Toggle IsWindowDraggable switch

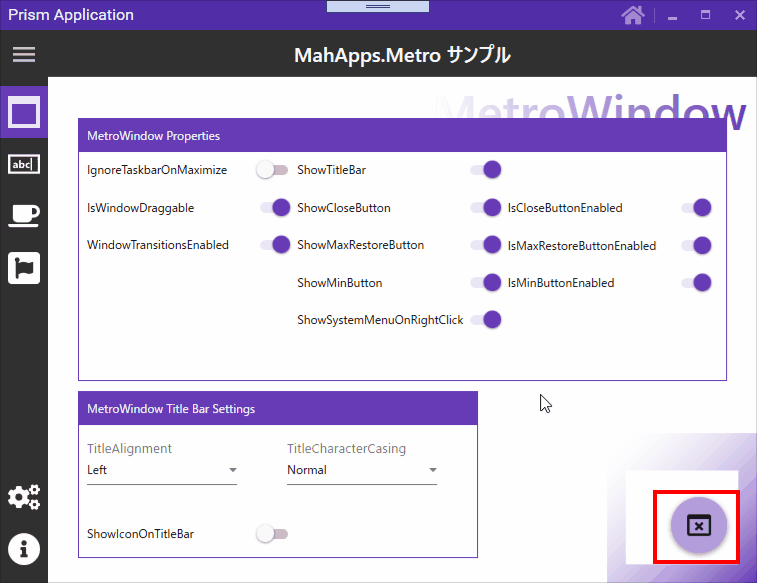pyautogui.click(x=275, y=208)
